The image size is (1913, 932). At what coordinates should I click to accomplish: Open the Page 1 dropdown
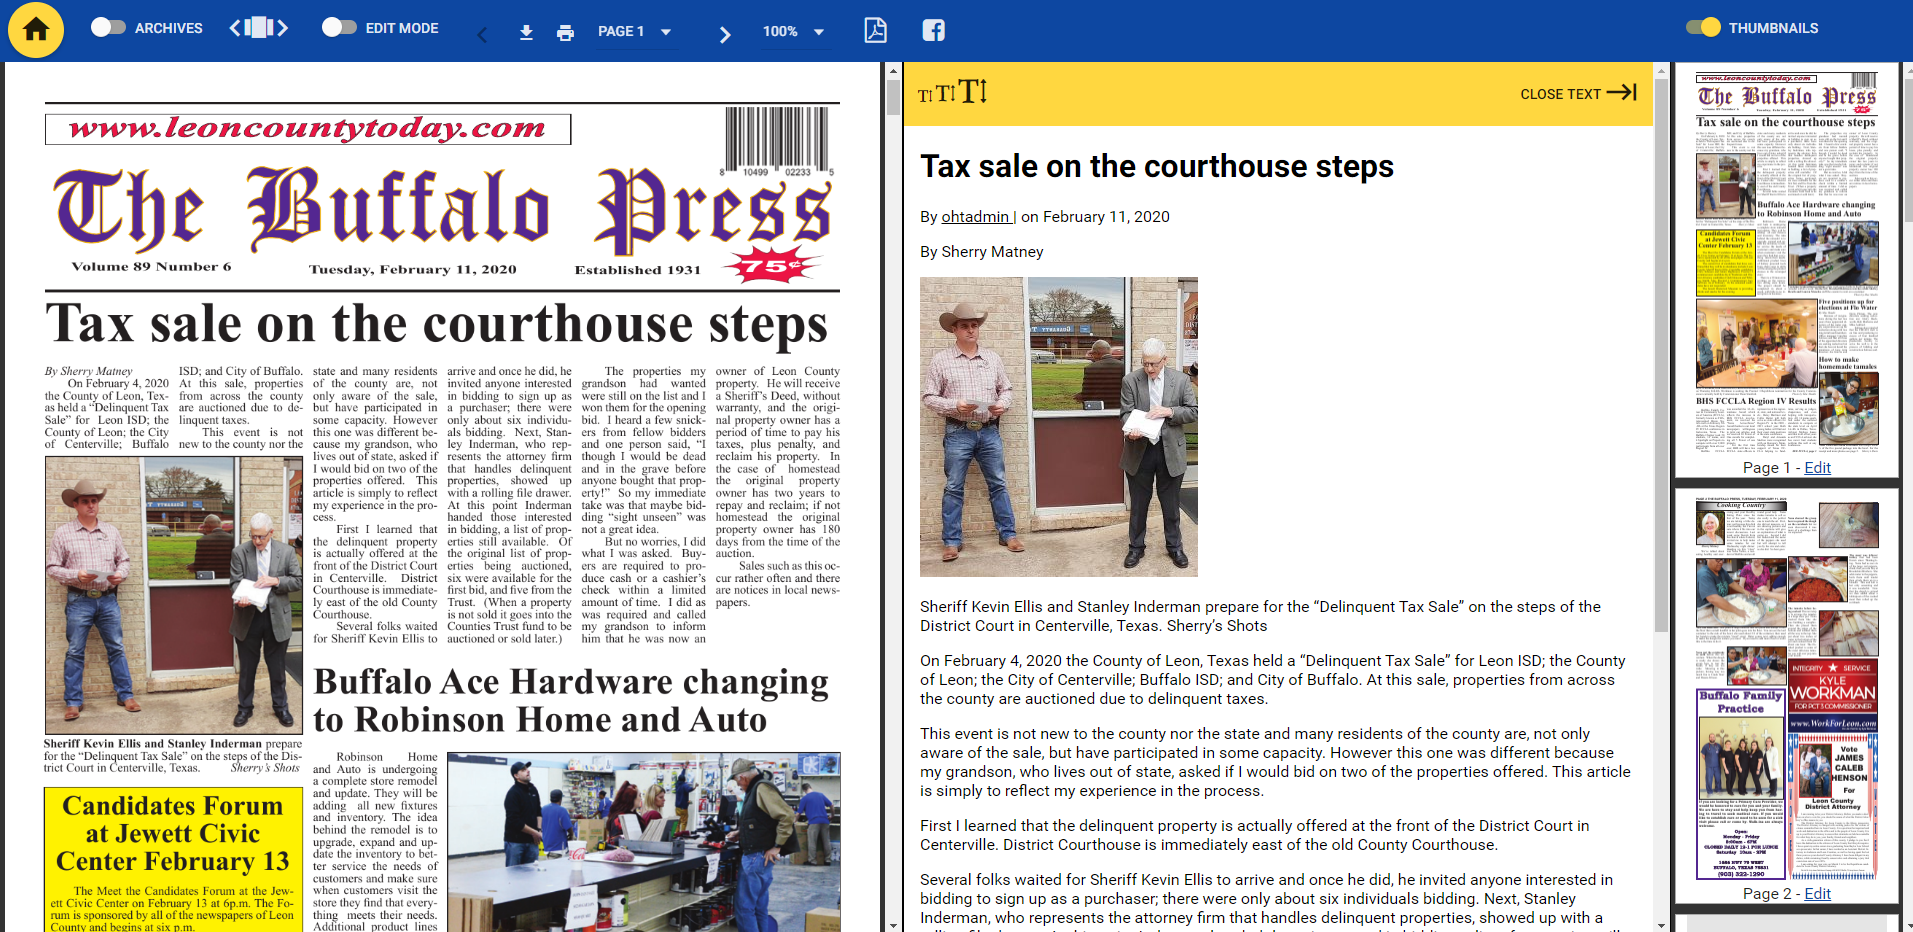(635, 32)
